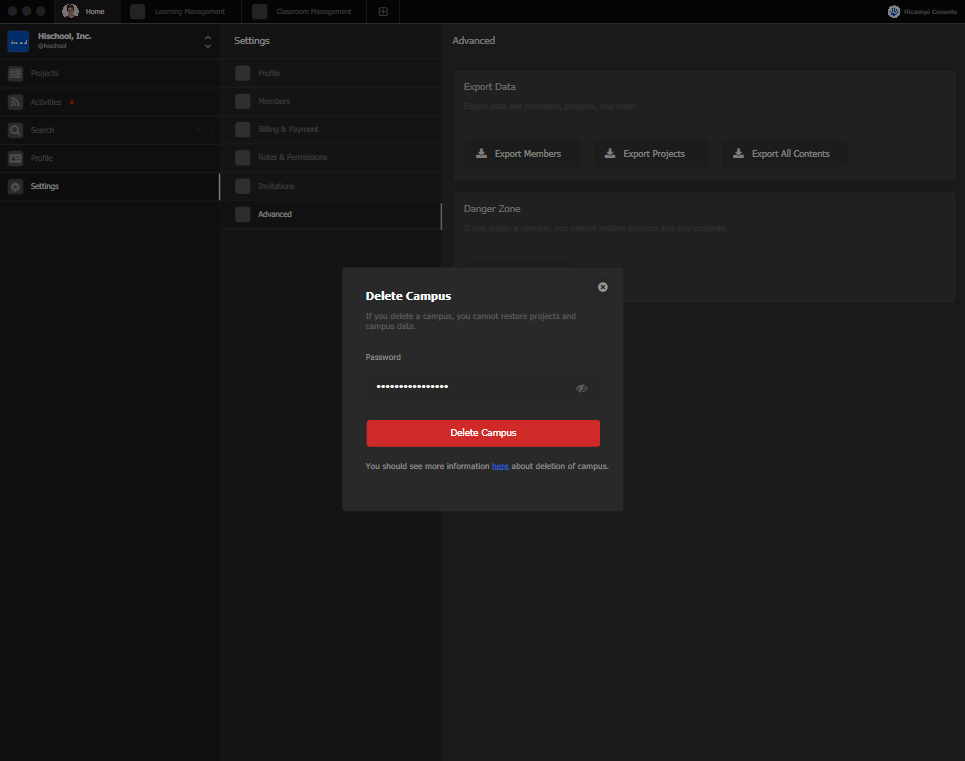This screenshot has width=965, height=761.
Task: Click the Export Members button
Action: point(522,154)
